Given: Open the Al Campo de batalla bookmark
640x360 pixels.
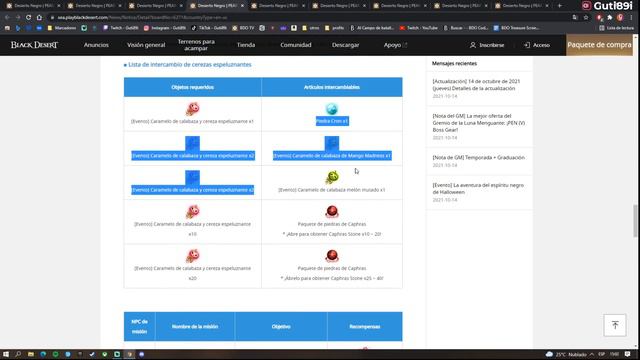Looking at the screenshot, I should [372, 28].
